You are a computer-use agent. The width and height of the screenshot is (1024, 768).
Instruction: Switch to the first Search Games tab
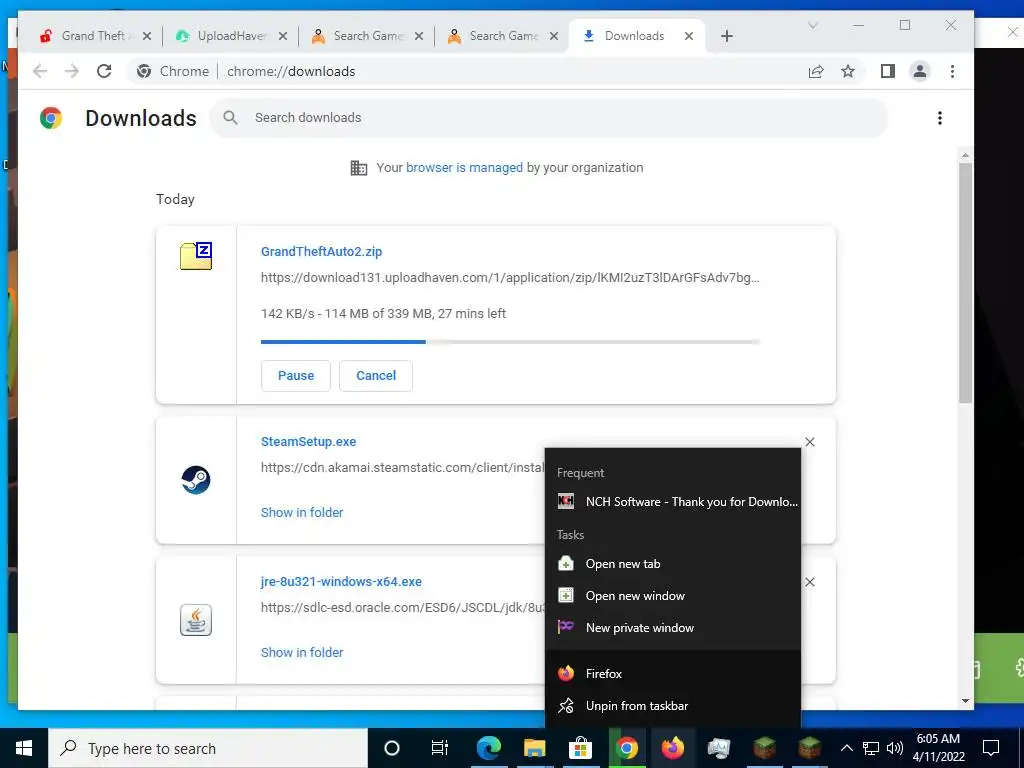click(367, 36)
